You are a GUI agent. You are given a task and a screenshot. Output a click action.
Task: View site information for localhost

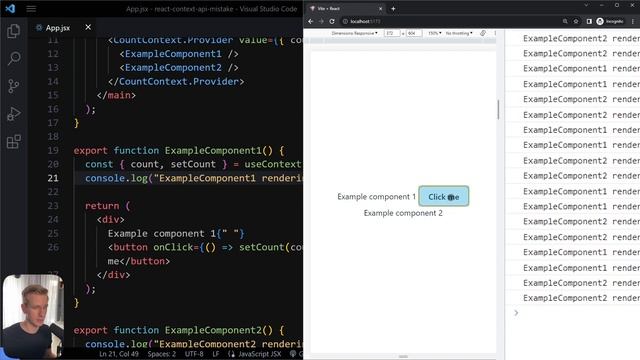pos(345,21)
